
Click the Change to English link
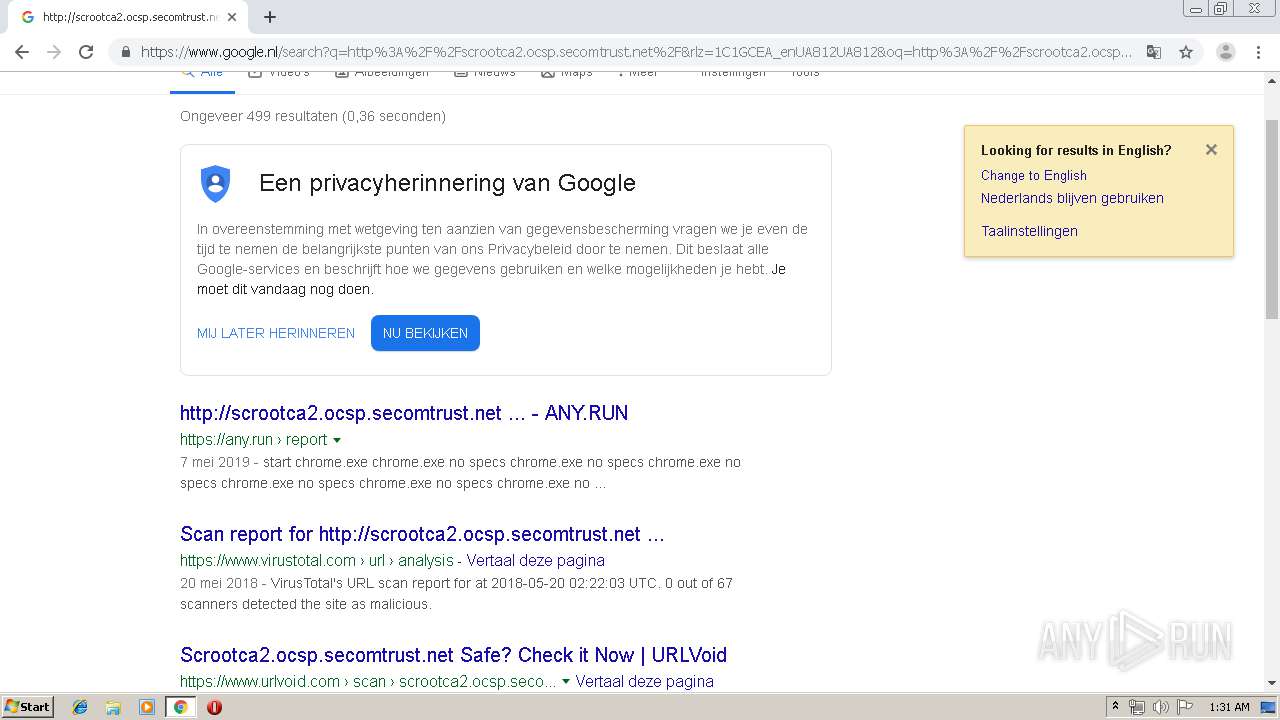(1033, 175)
